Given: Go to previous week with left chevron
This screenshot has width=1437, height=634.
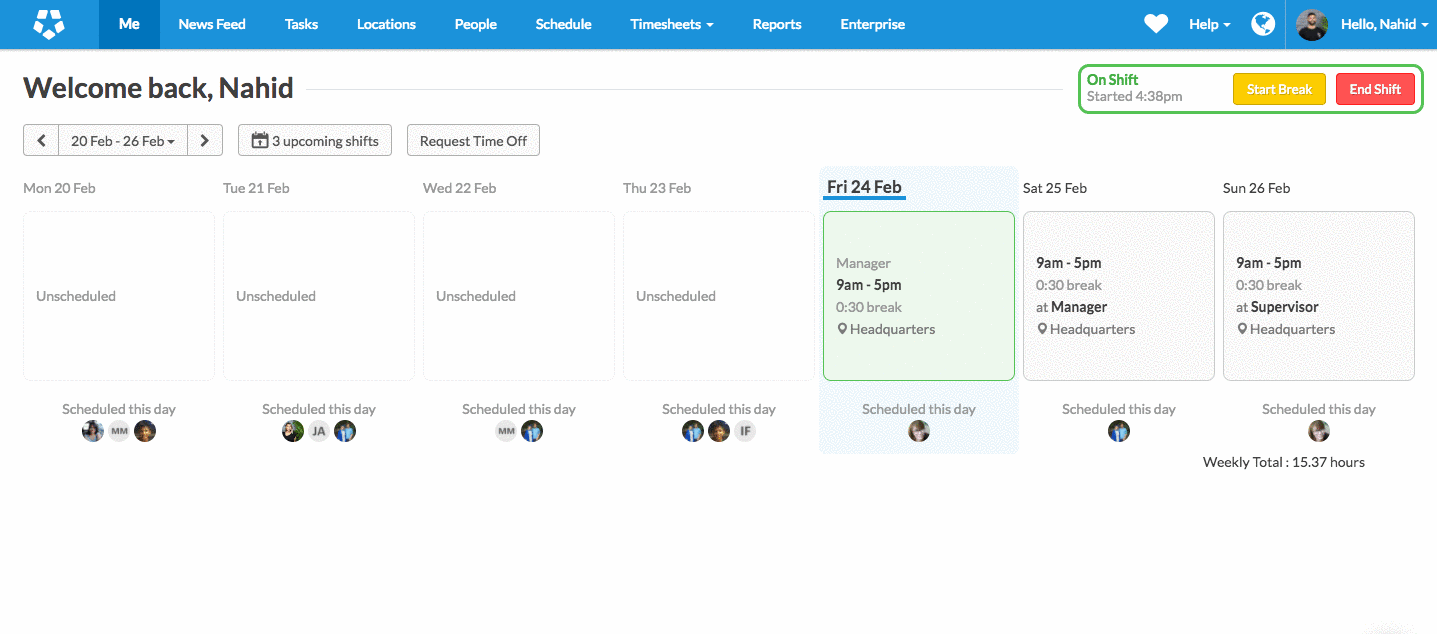Looking at the screenshot, I should 41,141.
